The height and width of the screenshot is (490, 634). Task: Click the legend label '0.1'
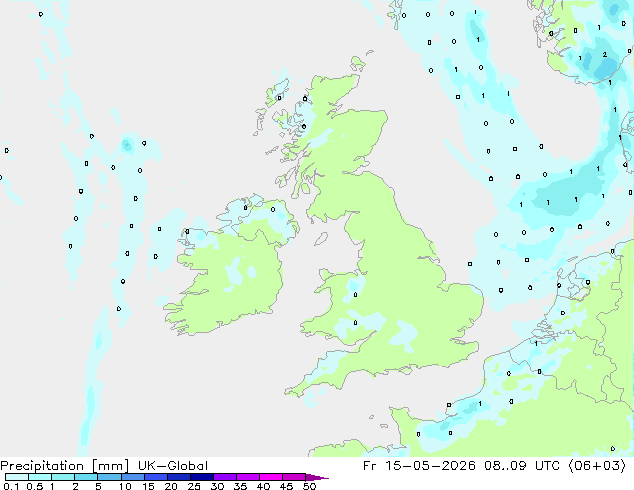(x=10, y=486)
